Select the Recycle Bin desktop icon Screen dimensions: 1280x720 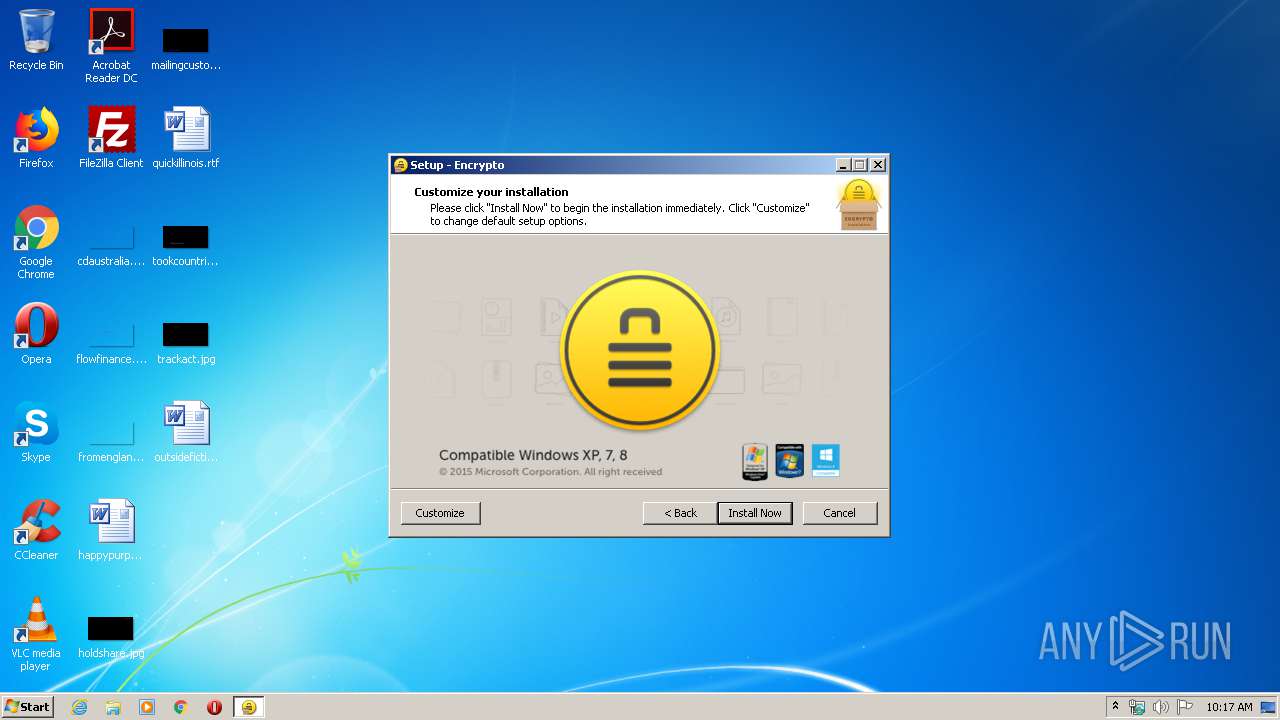pos(36,41)
